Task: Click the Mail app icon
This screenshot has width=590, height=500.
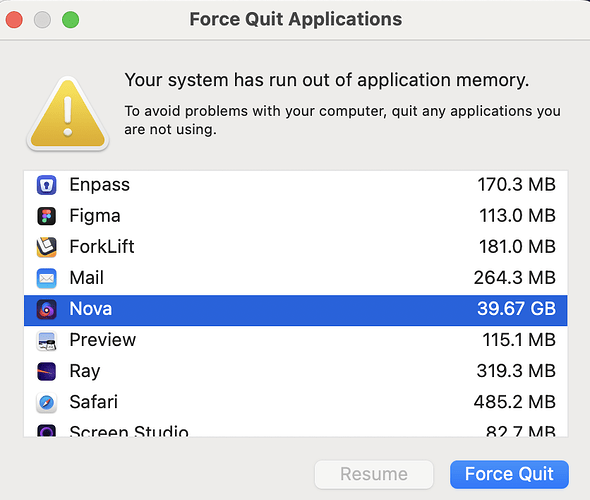Action: [46, 278]
